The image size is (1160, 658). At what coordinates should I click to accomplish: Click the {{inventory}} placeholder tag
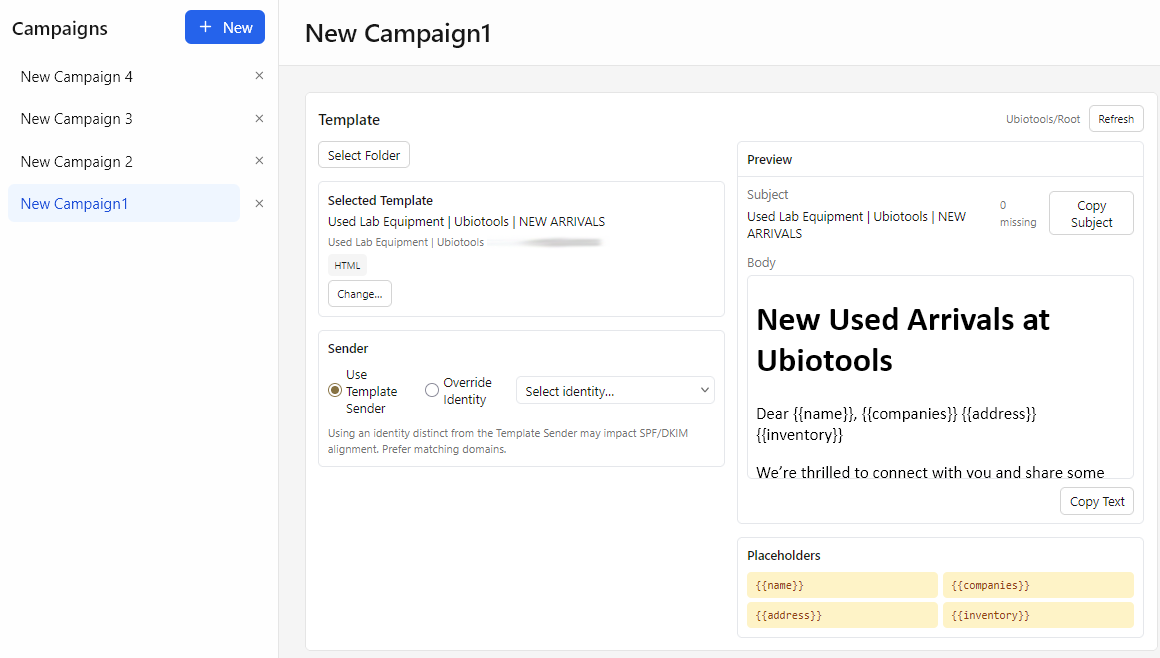pyautogui.click(x=1038, y=615)
